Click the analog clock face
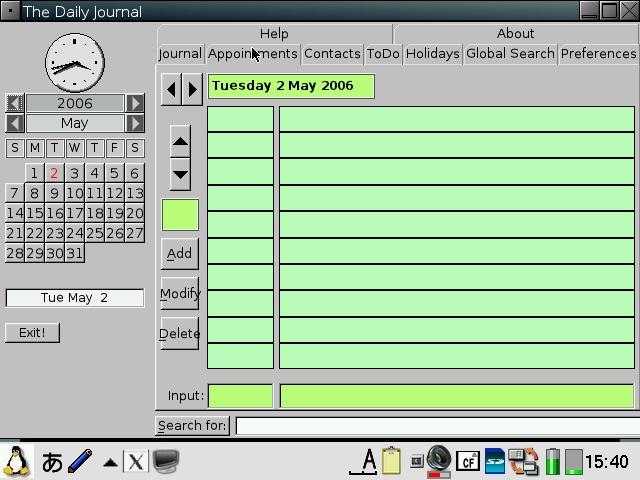This screenshot has height=480, width=640. [x=75, y=62]
